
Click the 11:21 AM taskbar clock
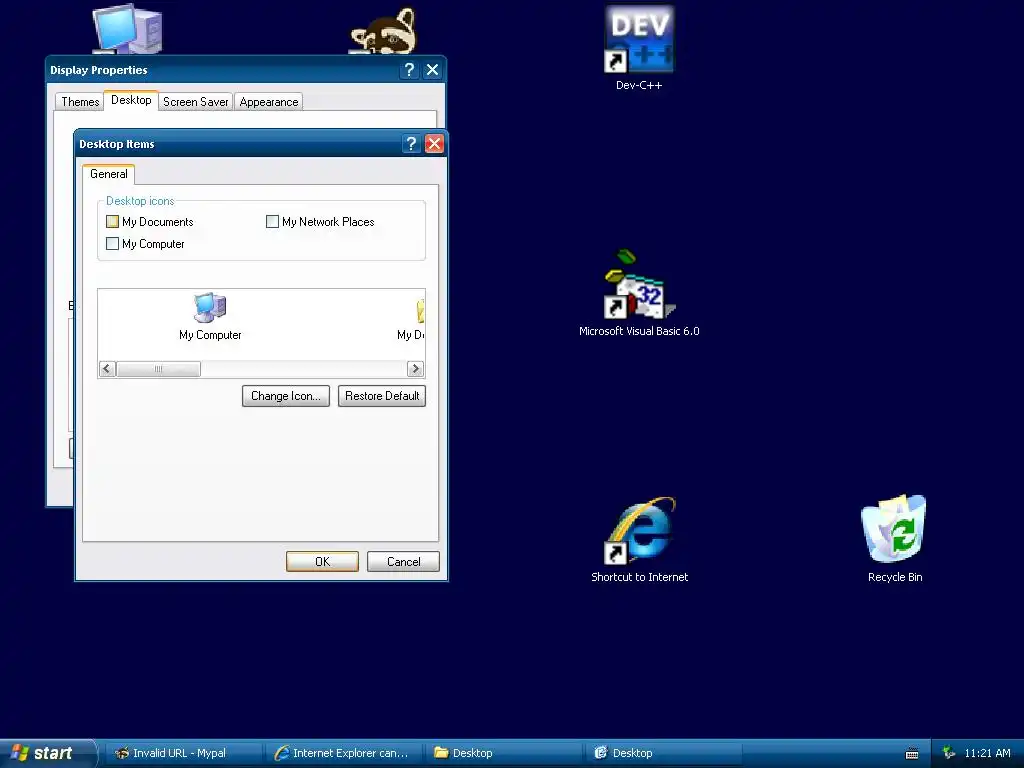click(987, 754)
